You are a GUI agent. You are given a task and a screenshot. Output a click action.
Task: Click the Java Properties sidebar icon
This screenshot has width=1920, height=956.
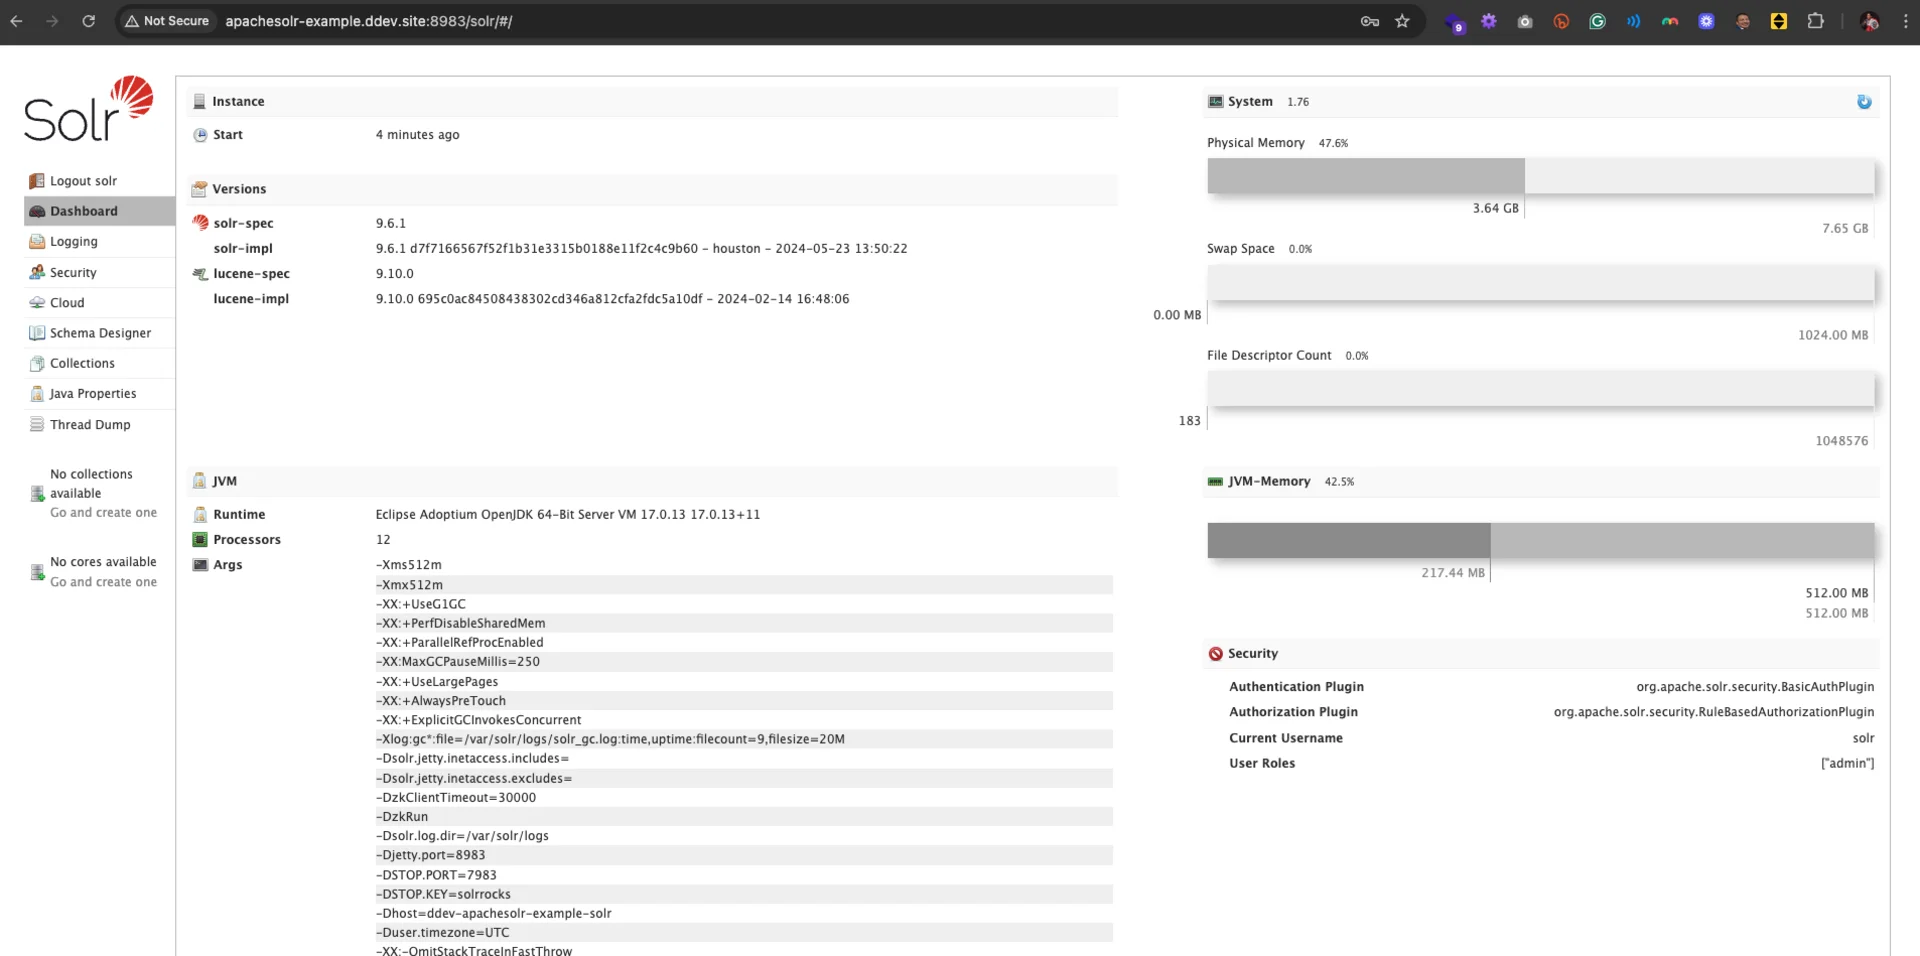point(37,394)
